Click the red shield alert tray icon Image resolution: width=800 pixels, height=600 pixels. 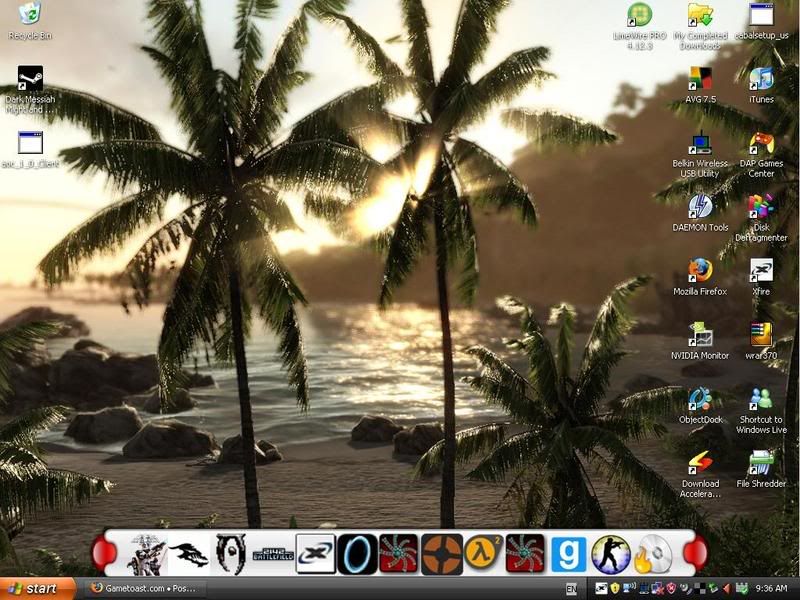coord(671,588)
